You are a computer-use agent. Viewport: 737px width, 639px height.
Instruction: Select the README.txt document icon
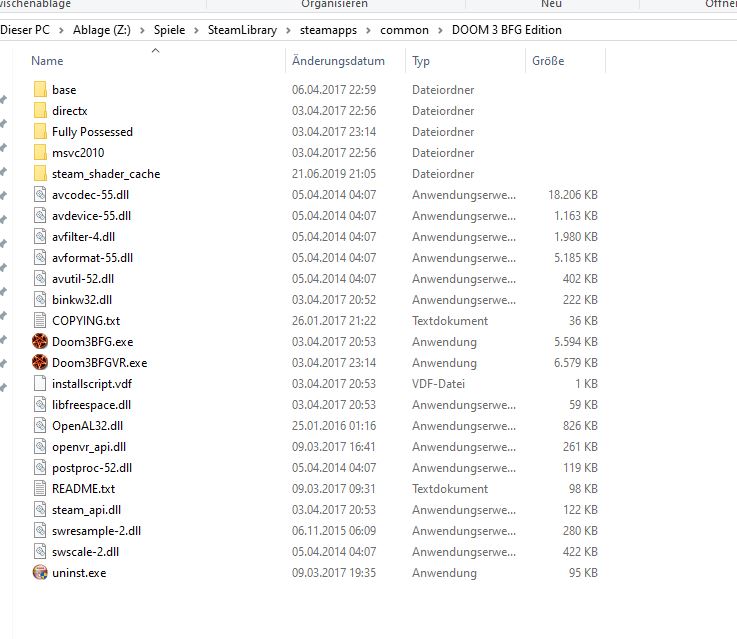40,489
